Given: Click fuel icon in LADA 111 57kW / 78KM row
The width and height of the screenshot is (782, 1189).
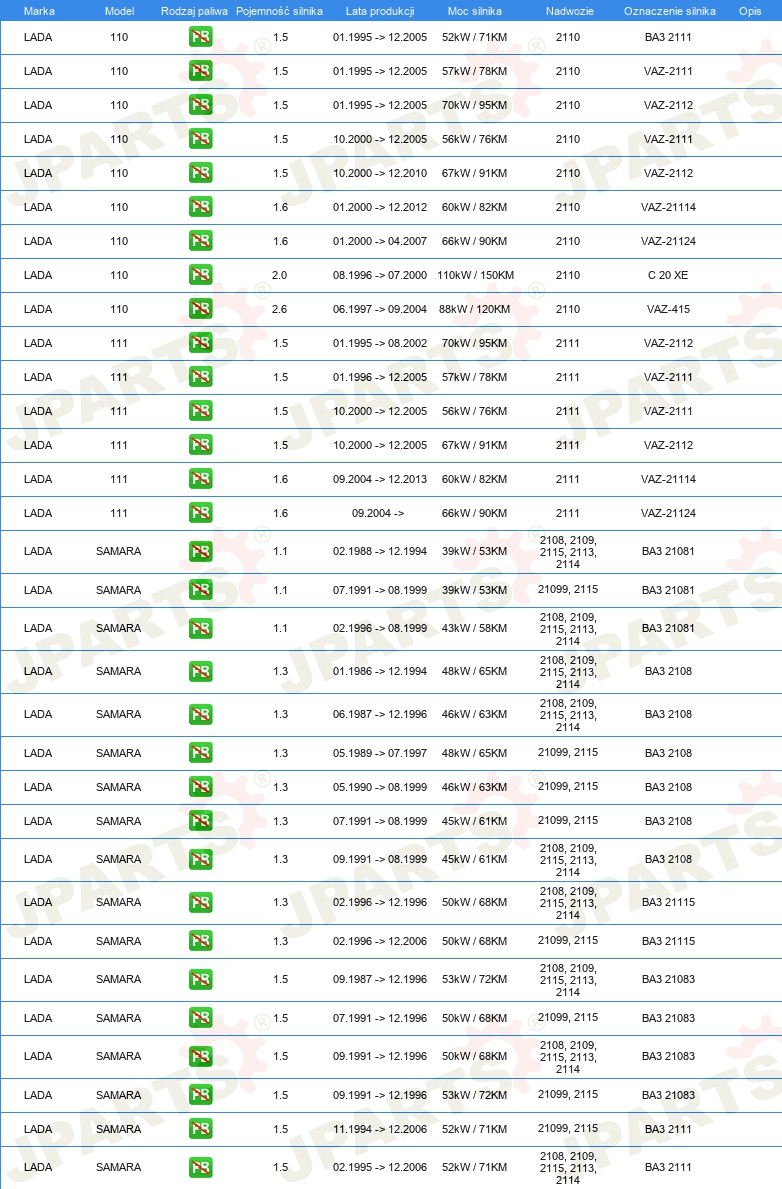Looking at the screenshot, I should pos(200,377).
